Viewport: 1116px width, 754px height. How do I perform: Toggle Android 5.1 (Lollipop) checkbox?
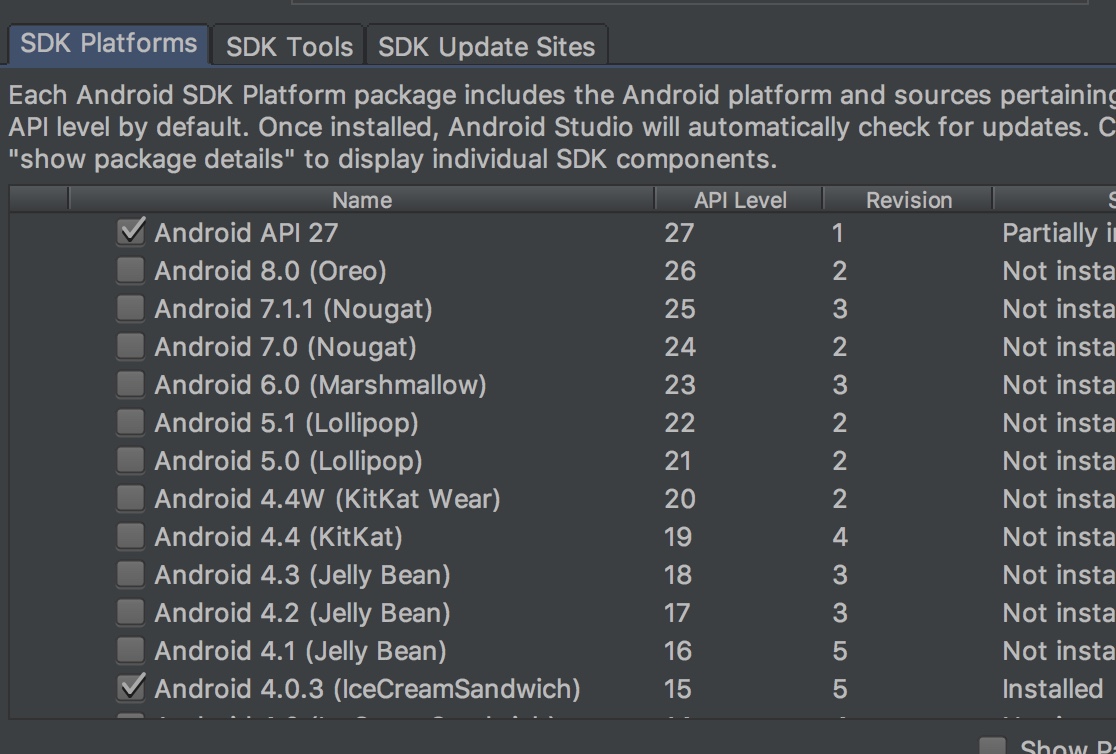point(130,423)
